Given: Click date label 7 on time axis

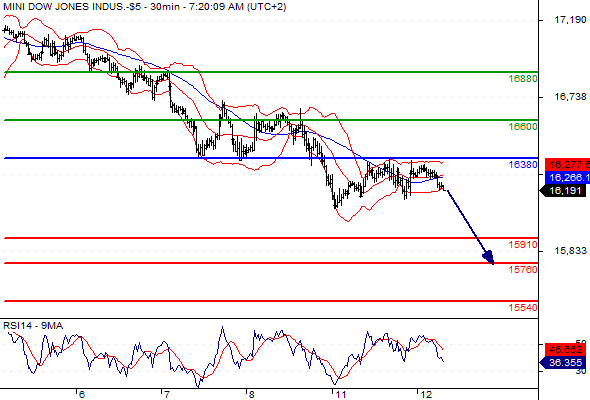Looking at the screenshot, I should click(167, 394).
